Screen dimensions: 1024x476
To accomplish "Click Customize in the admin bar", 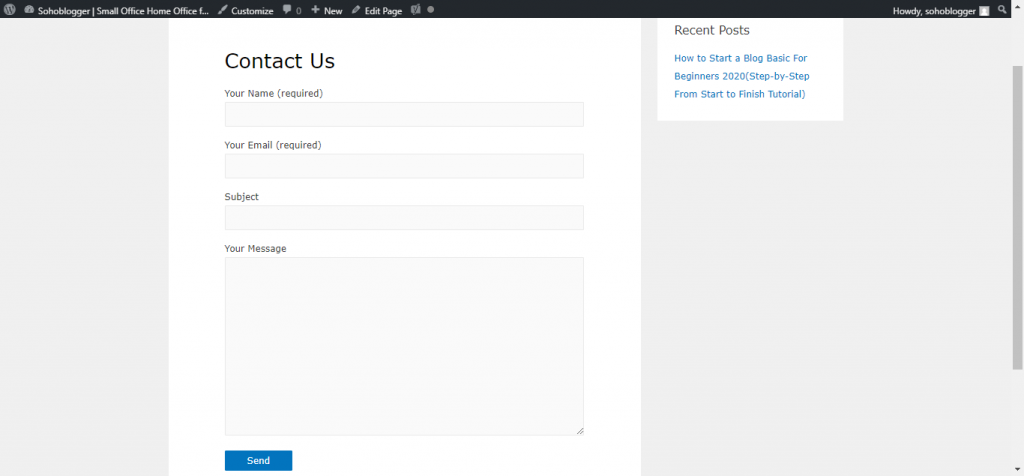I will (x=245, y=10).
